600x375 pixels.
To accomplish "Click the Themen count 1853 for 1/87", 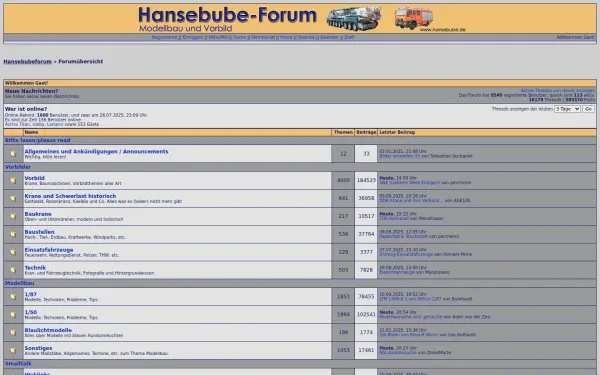I will [343, 297].
